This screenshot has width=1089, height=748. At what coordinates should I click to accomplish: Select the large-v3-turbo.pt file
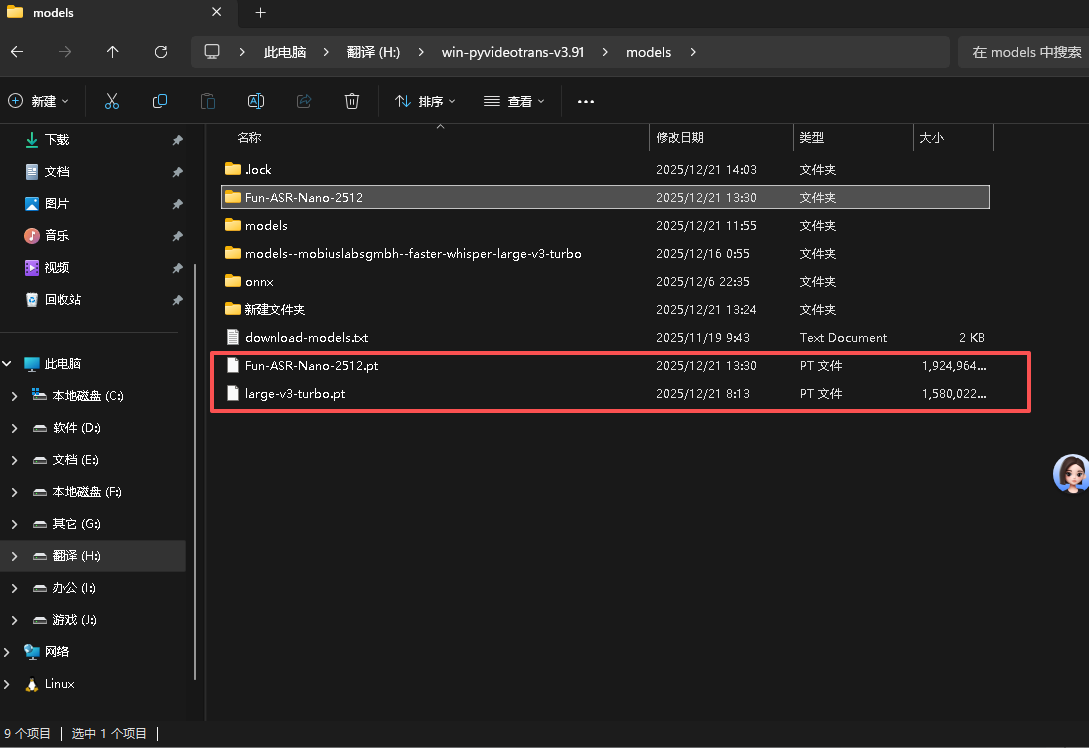pos(295,394)
